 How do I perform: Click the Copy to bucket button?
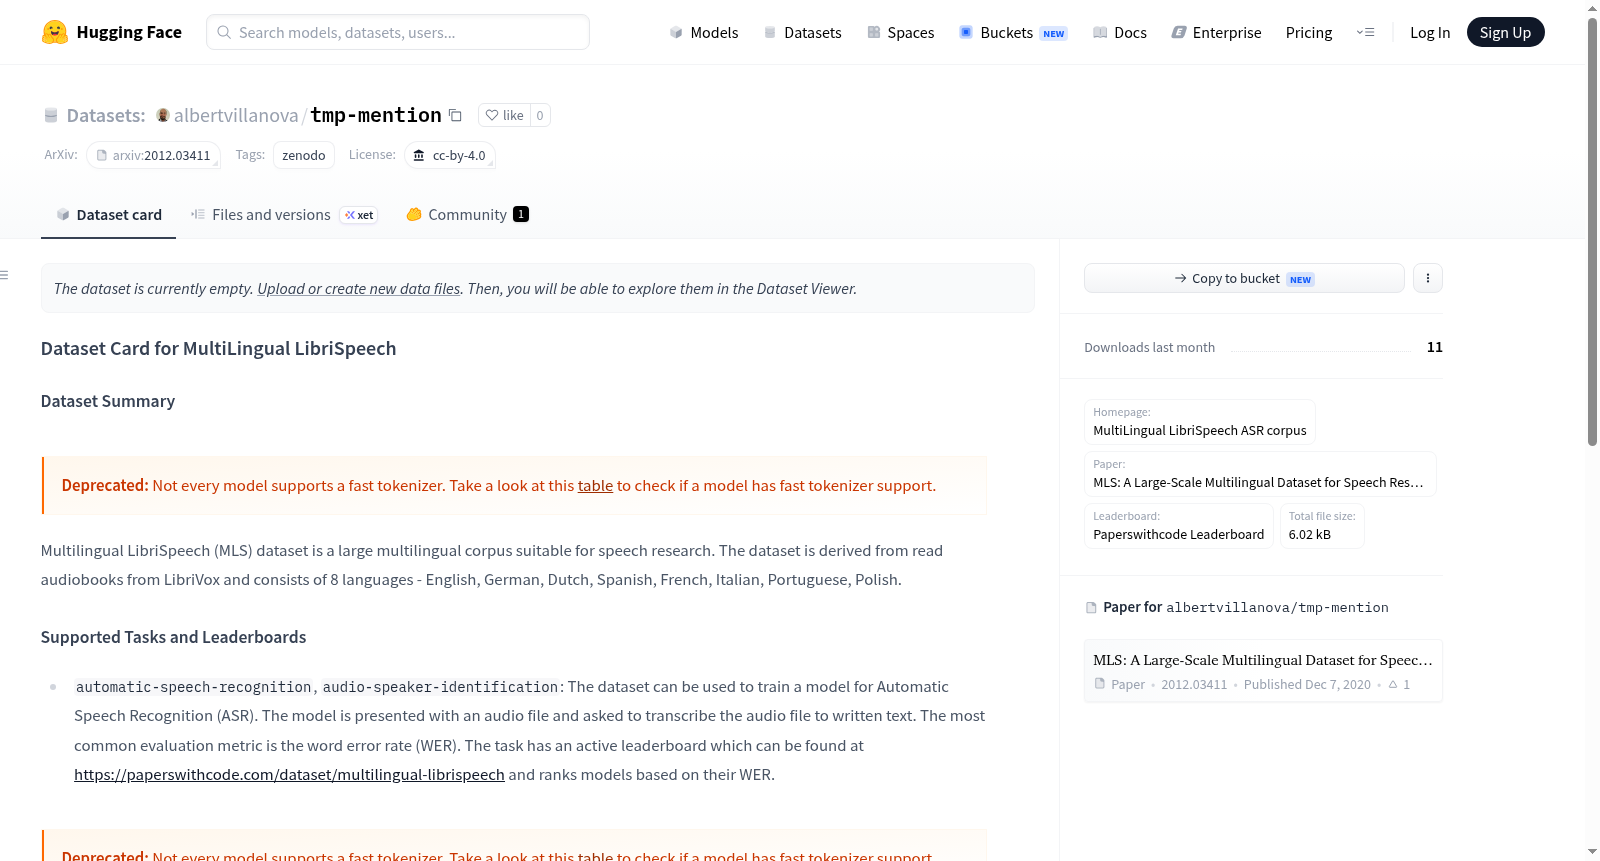click(1244, 278)
